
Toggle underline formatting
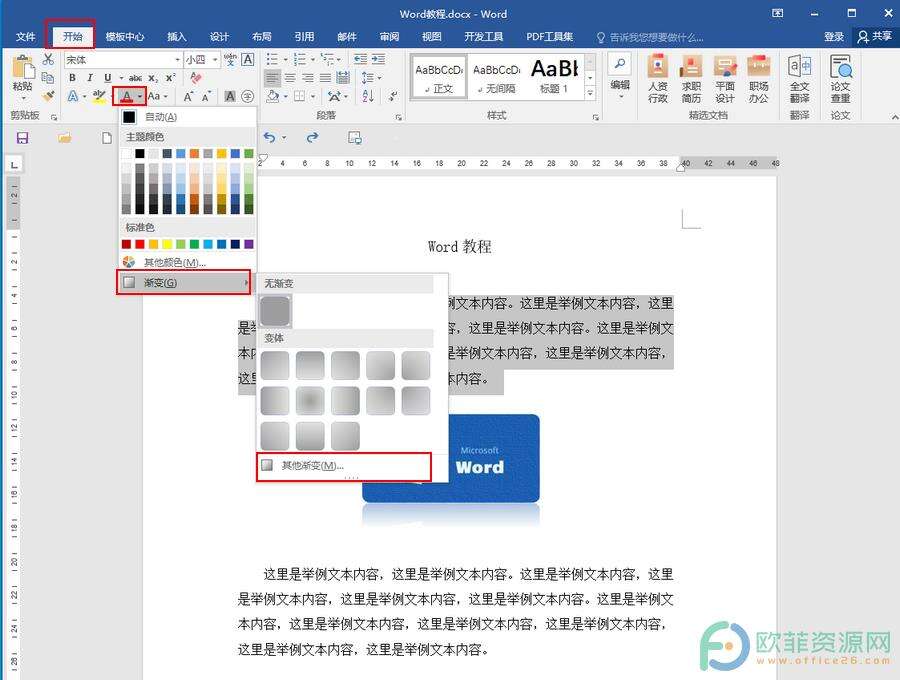tap(107, 78)
